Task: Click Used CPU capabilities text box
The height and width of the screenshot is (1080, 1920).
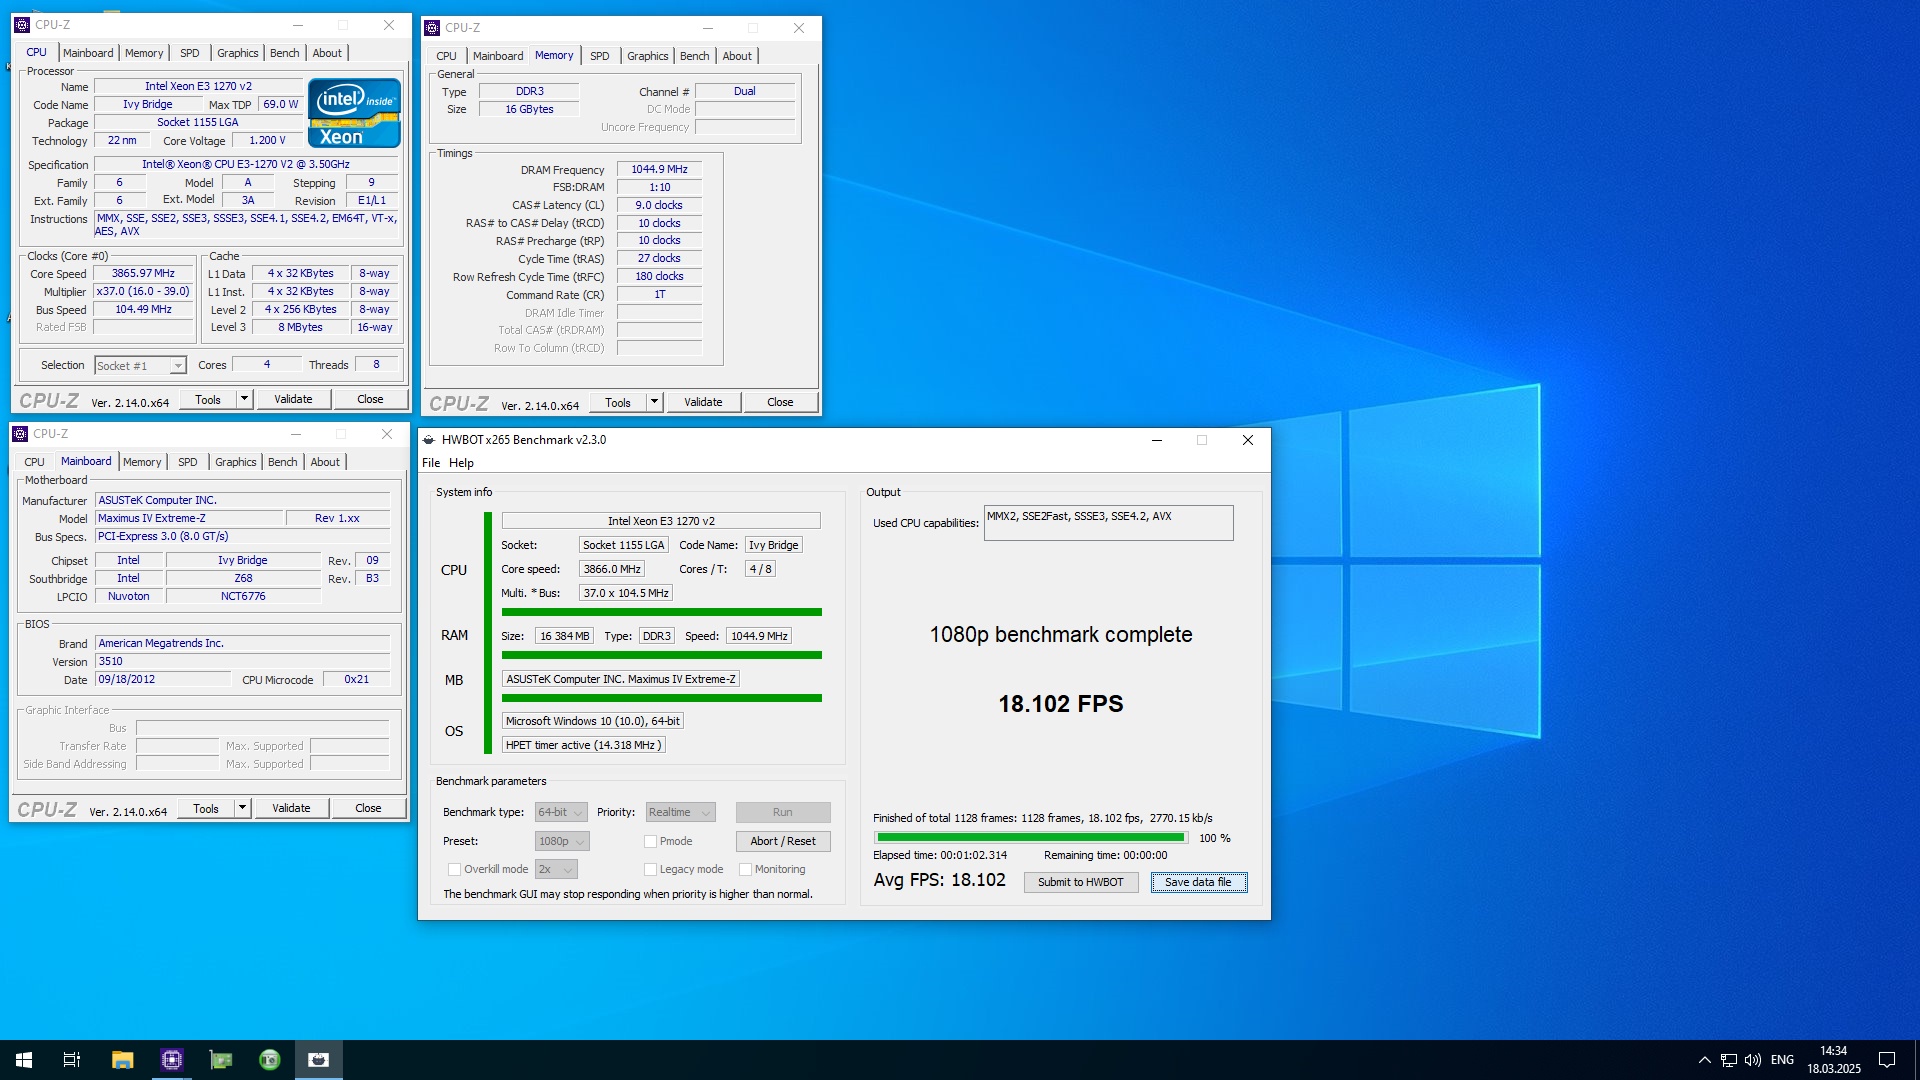Action: 1108,523
